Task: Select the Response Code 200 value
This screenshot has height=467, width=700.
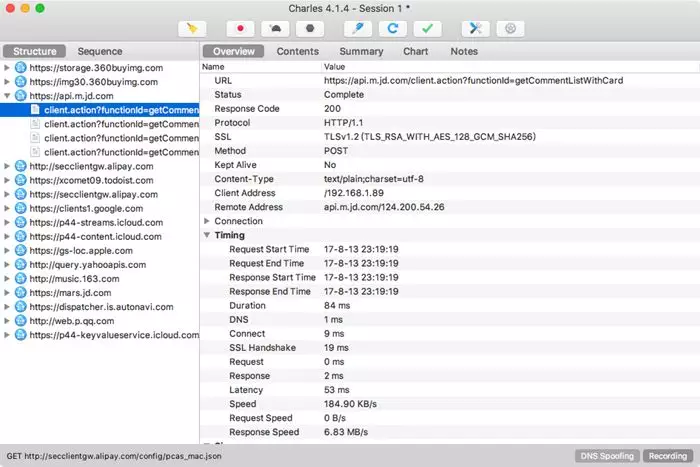Action: pos(332,108)
